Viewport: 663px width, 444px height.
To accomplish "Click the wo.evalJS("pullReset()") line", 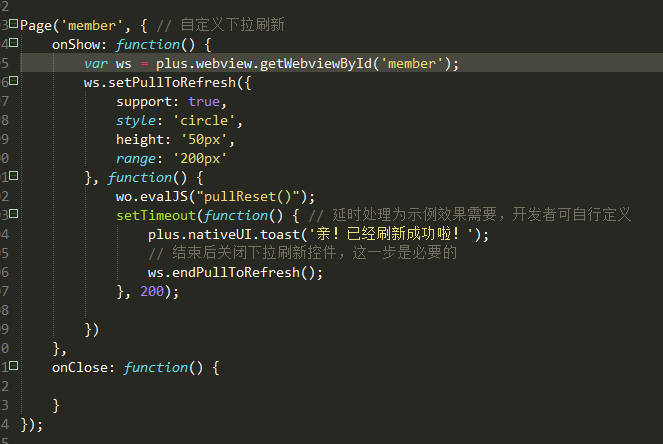I will tap(215, 197).
